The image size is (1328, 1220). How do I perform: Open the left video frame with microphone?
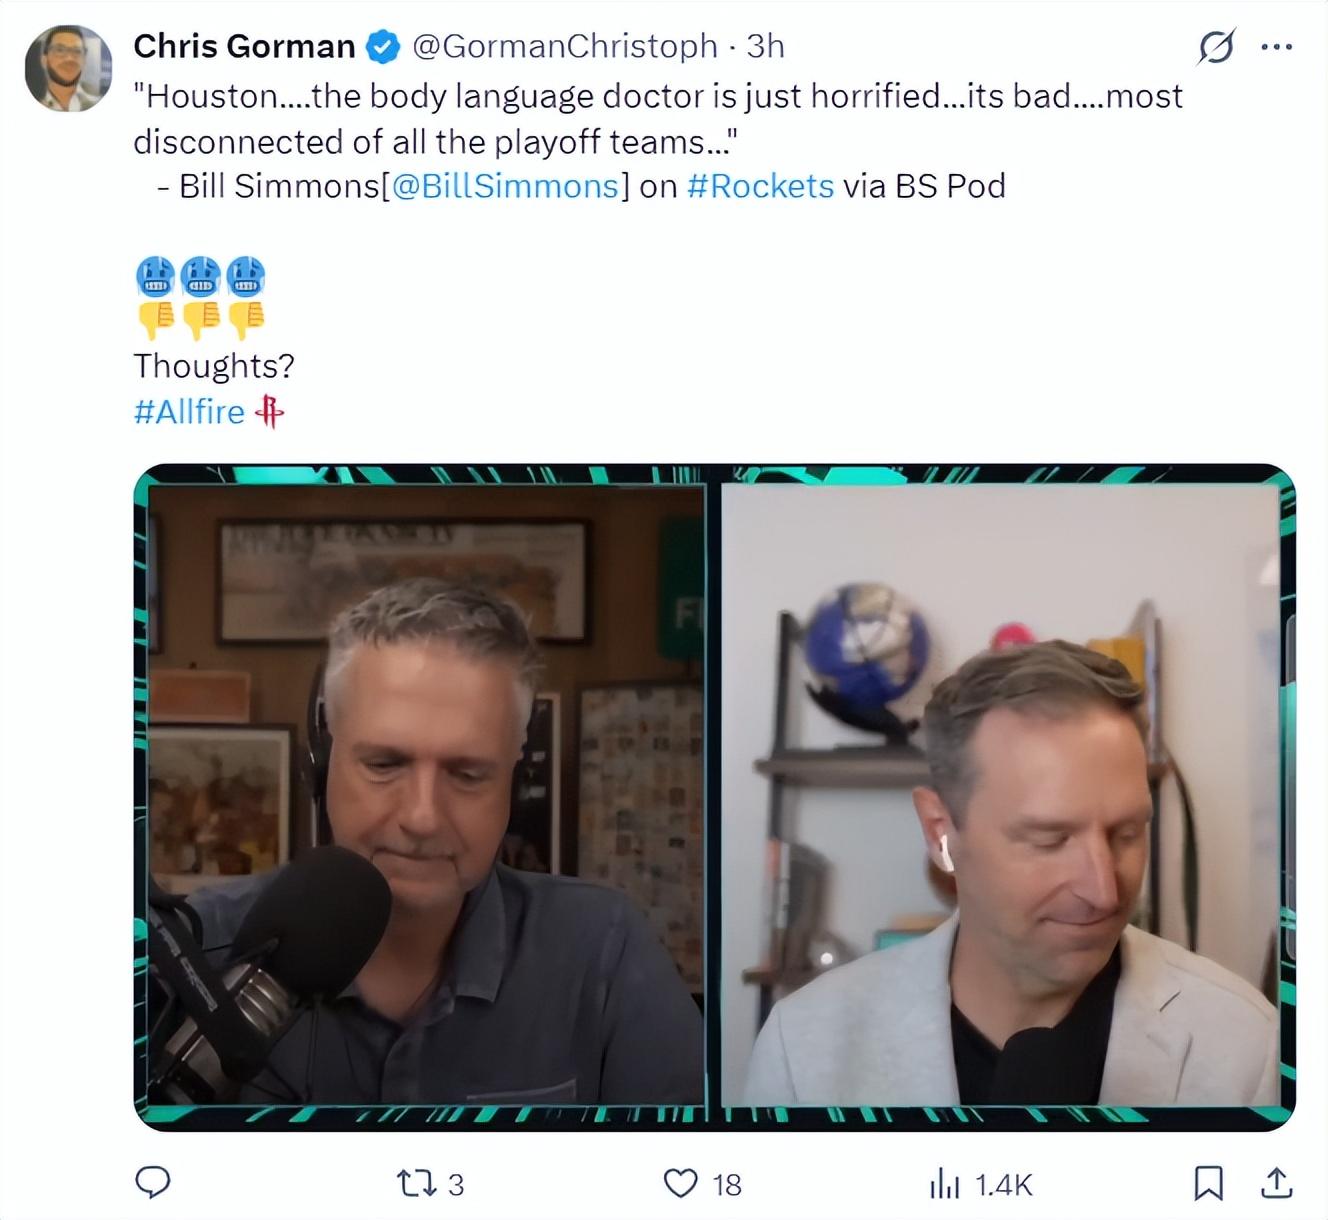click(x=428, y=795)
